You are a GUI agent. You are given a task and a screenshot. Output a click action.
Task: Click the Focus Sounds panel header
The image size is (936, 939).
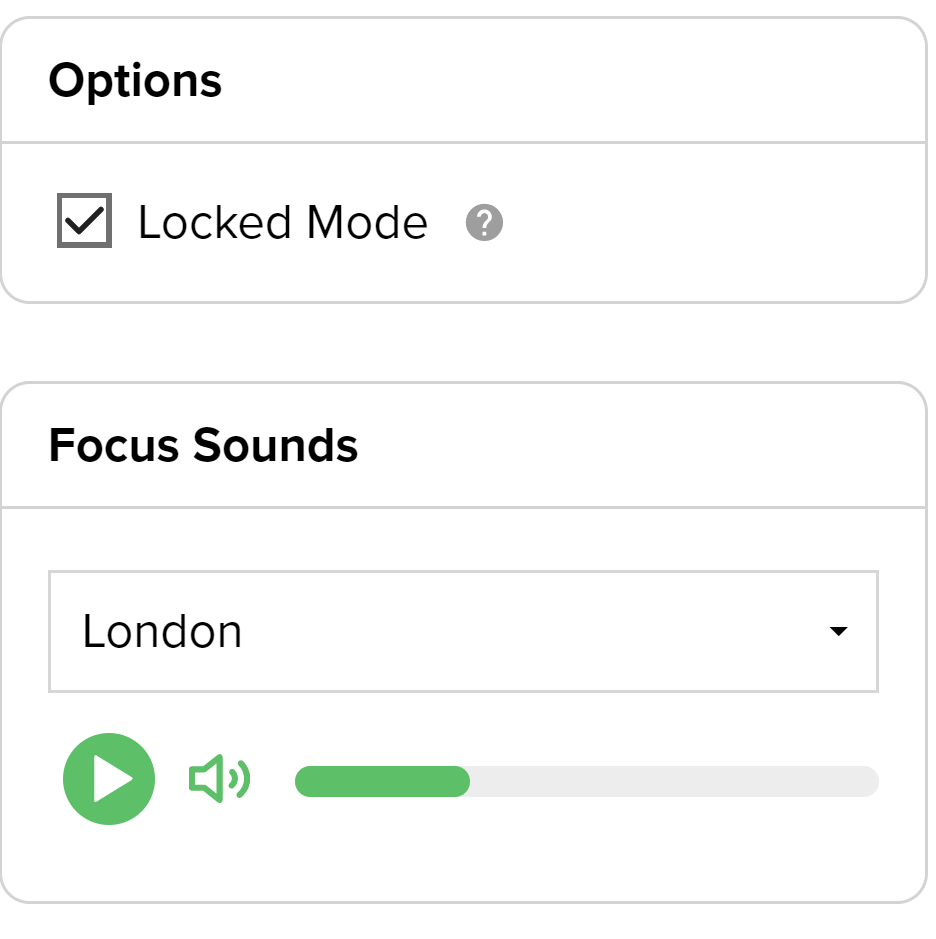pos(203,445)
